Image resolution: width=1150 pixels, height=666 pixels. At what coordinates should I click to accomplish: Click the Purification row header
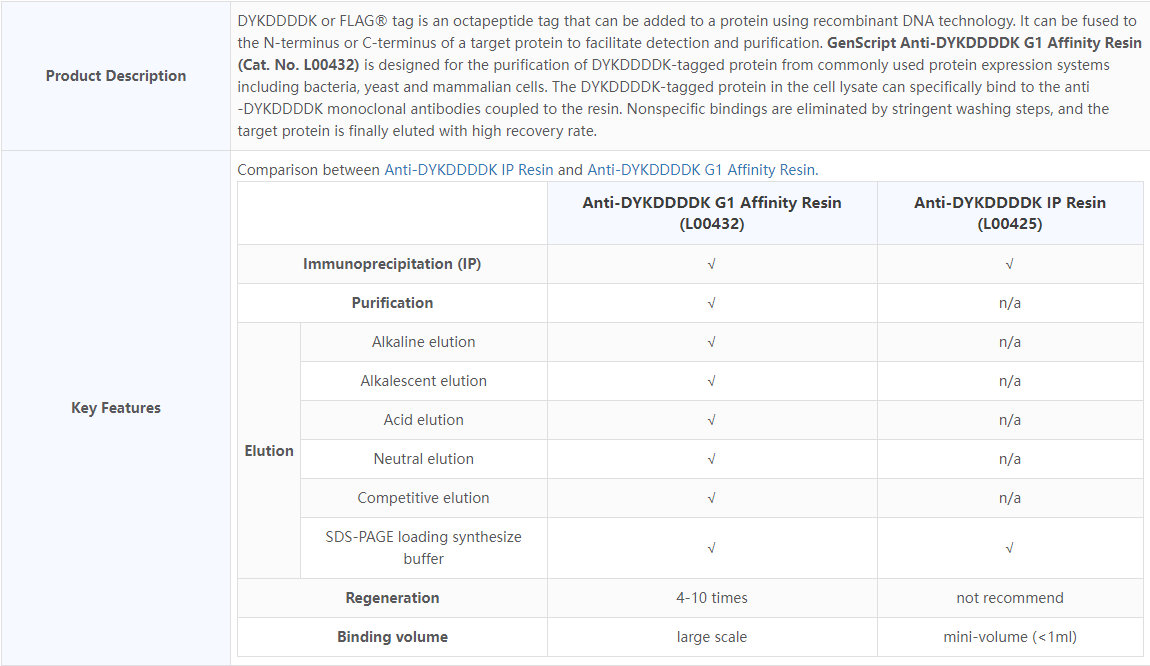392,303
